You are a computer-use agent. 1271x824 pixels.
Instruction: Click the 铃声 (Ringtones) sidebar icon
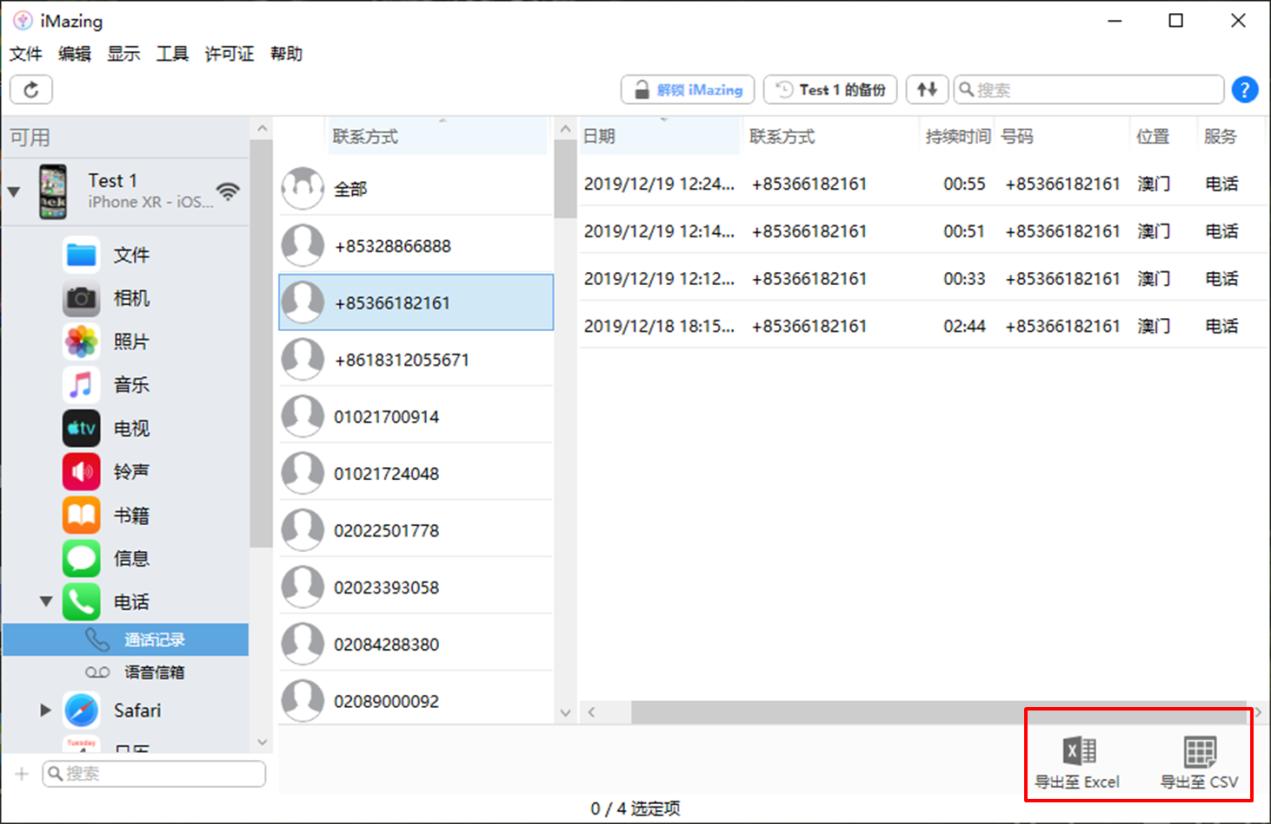point(80,470)
